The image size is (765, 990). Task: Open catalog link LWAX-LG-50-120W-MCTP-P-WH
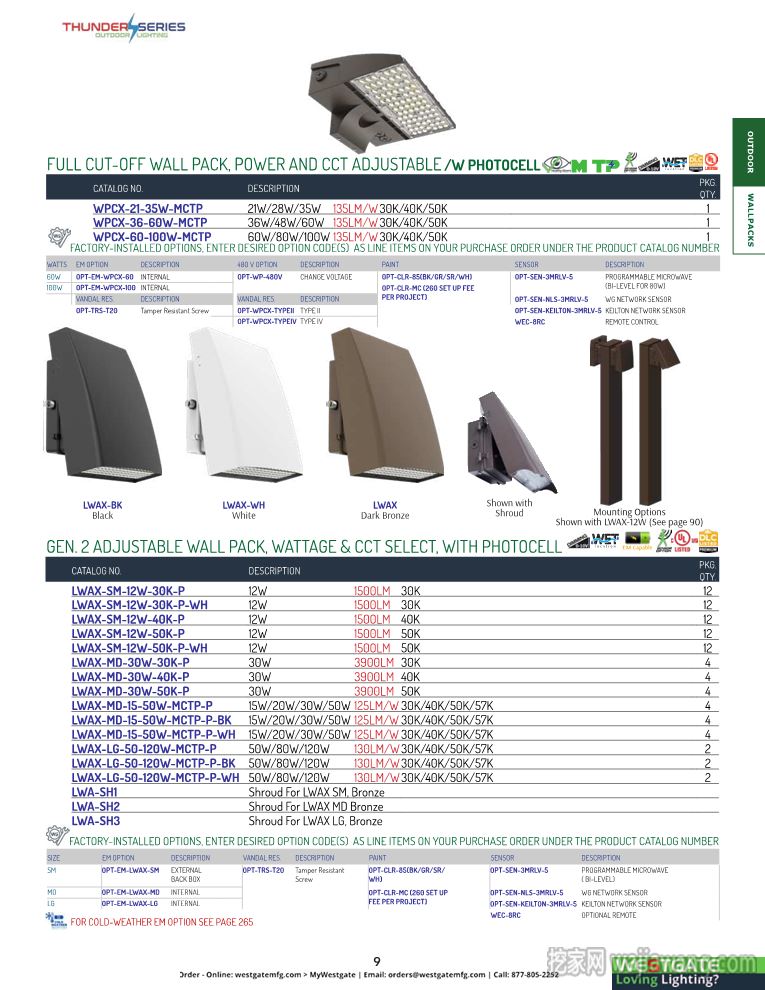click(155, 778)
